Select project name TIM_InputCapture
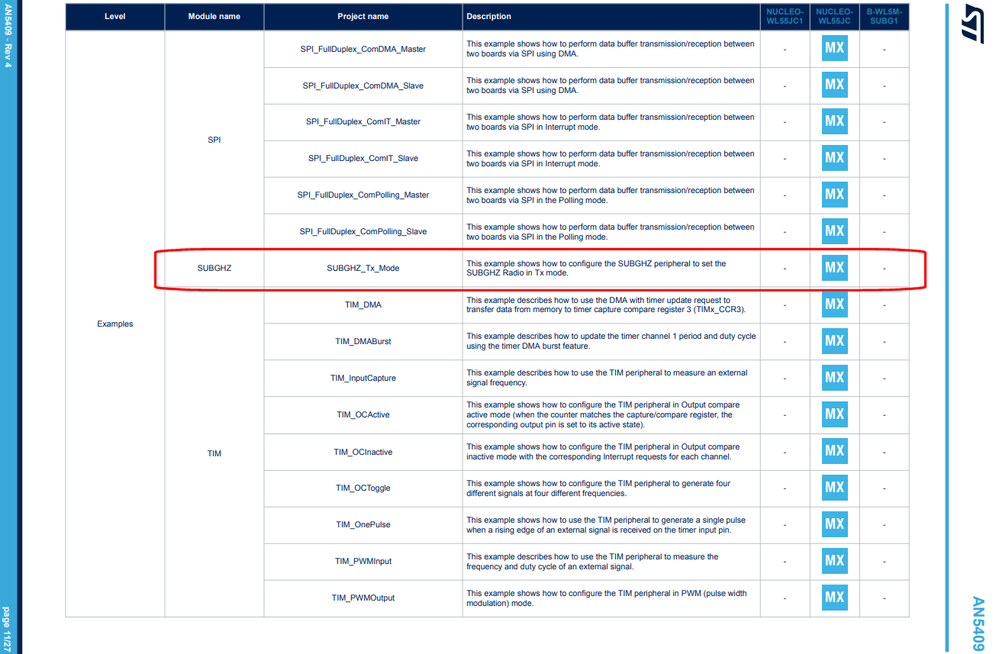The width and height of the screenshot is (999, 654). point(363,378)
